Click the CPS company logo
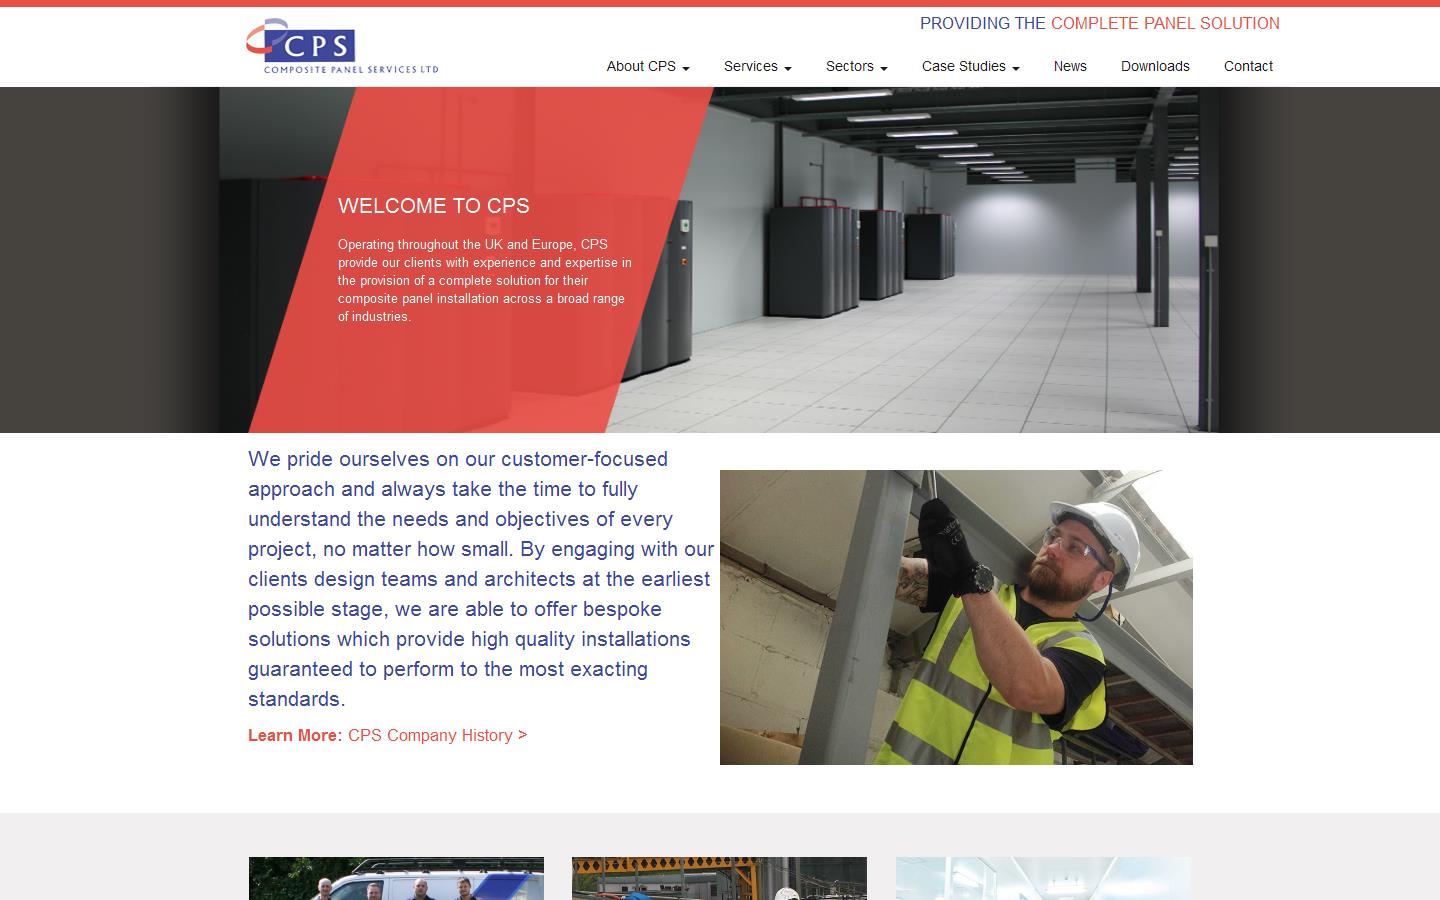Screen dimensions: 1440x900 [343, 46]
